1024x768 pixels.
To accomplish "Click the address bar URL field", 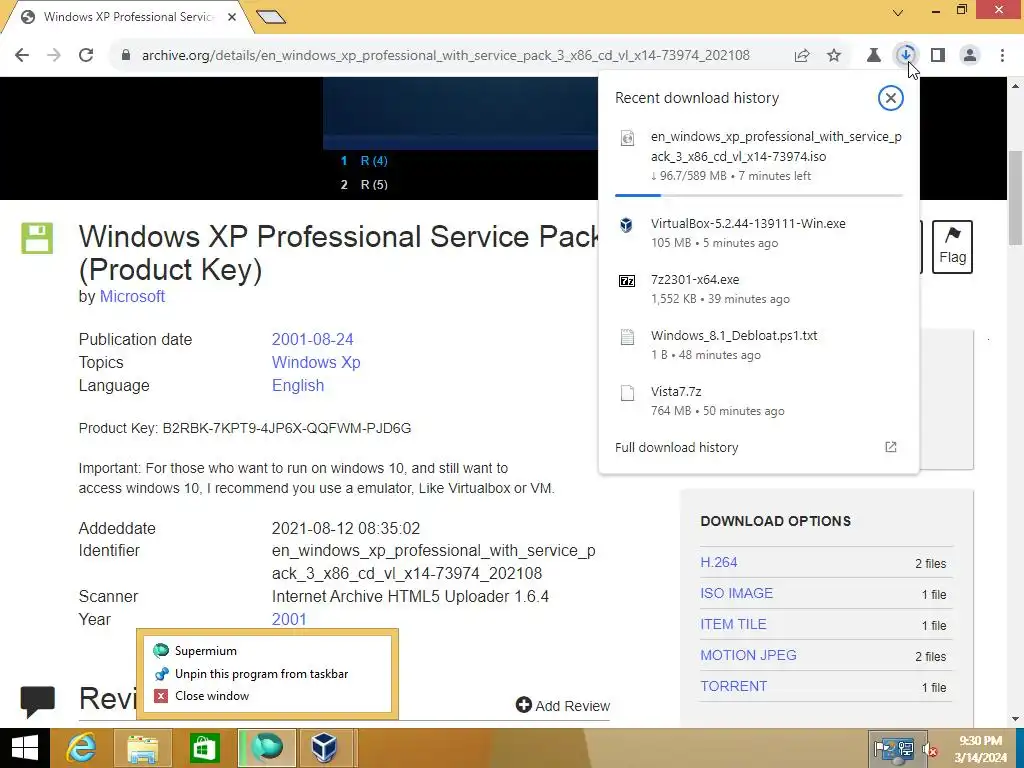I will pyautogui.click(x=445, y=56).
